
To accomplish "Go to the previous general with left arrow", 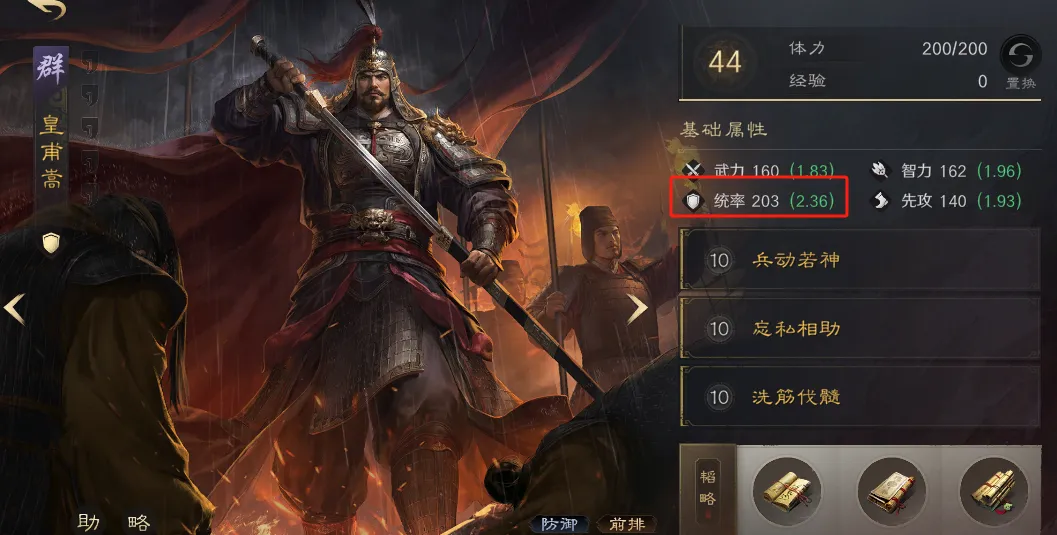I will click(x=14, y=309).
